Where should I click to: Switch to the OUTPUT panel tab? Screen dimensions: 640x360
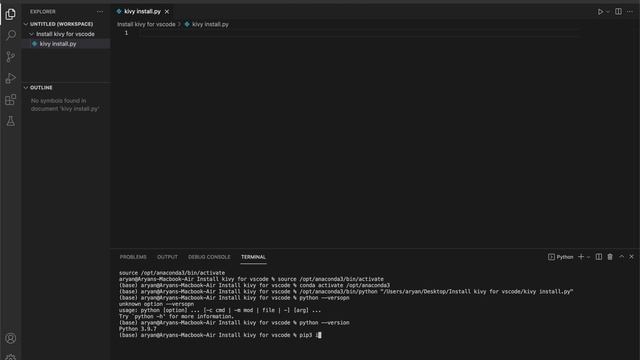[167, 257]
